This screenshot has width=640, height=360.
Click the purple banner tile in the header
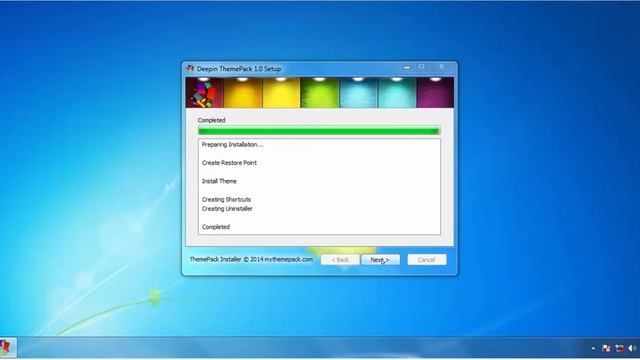pos(435,93)
